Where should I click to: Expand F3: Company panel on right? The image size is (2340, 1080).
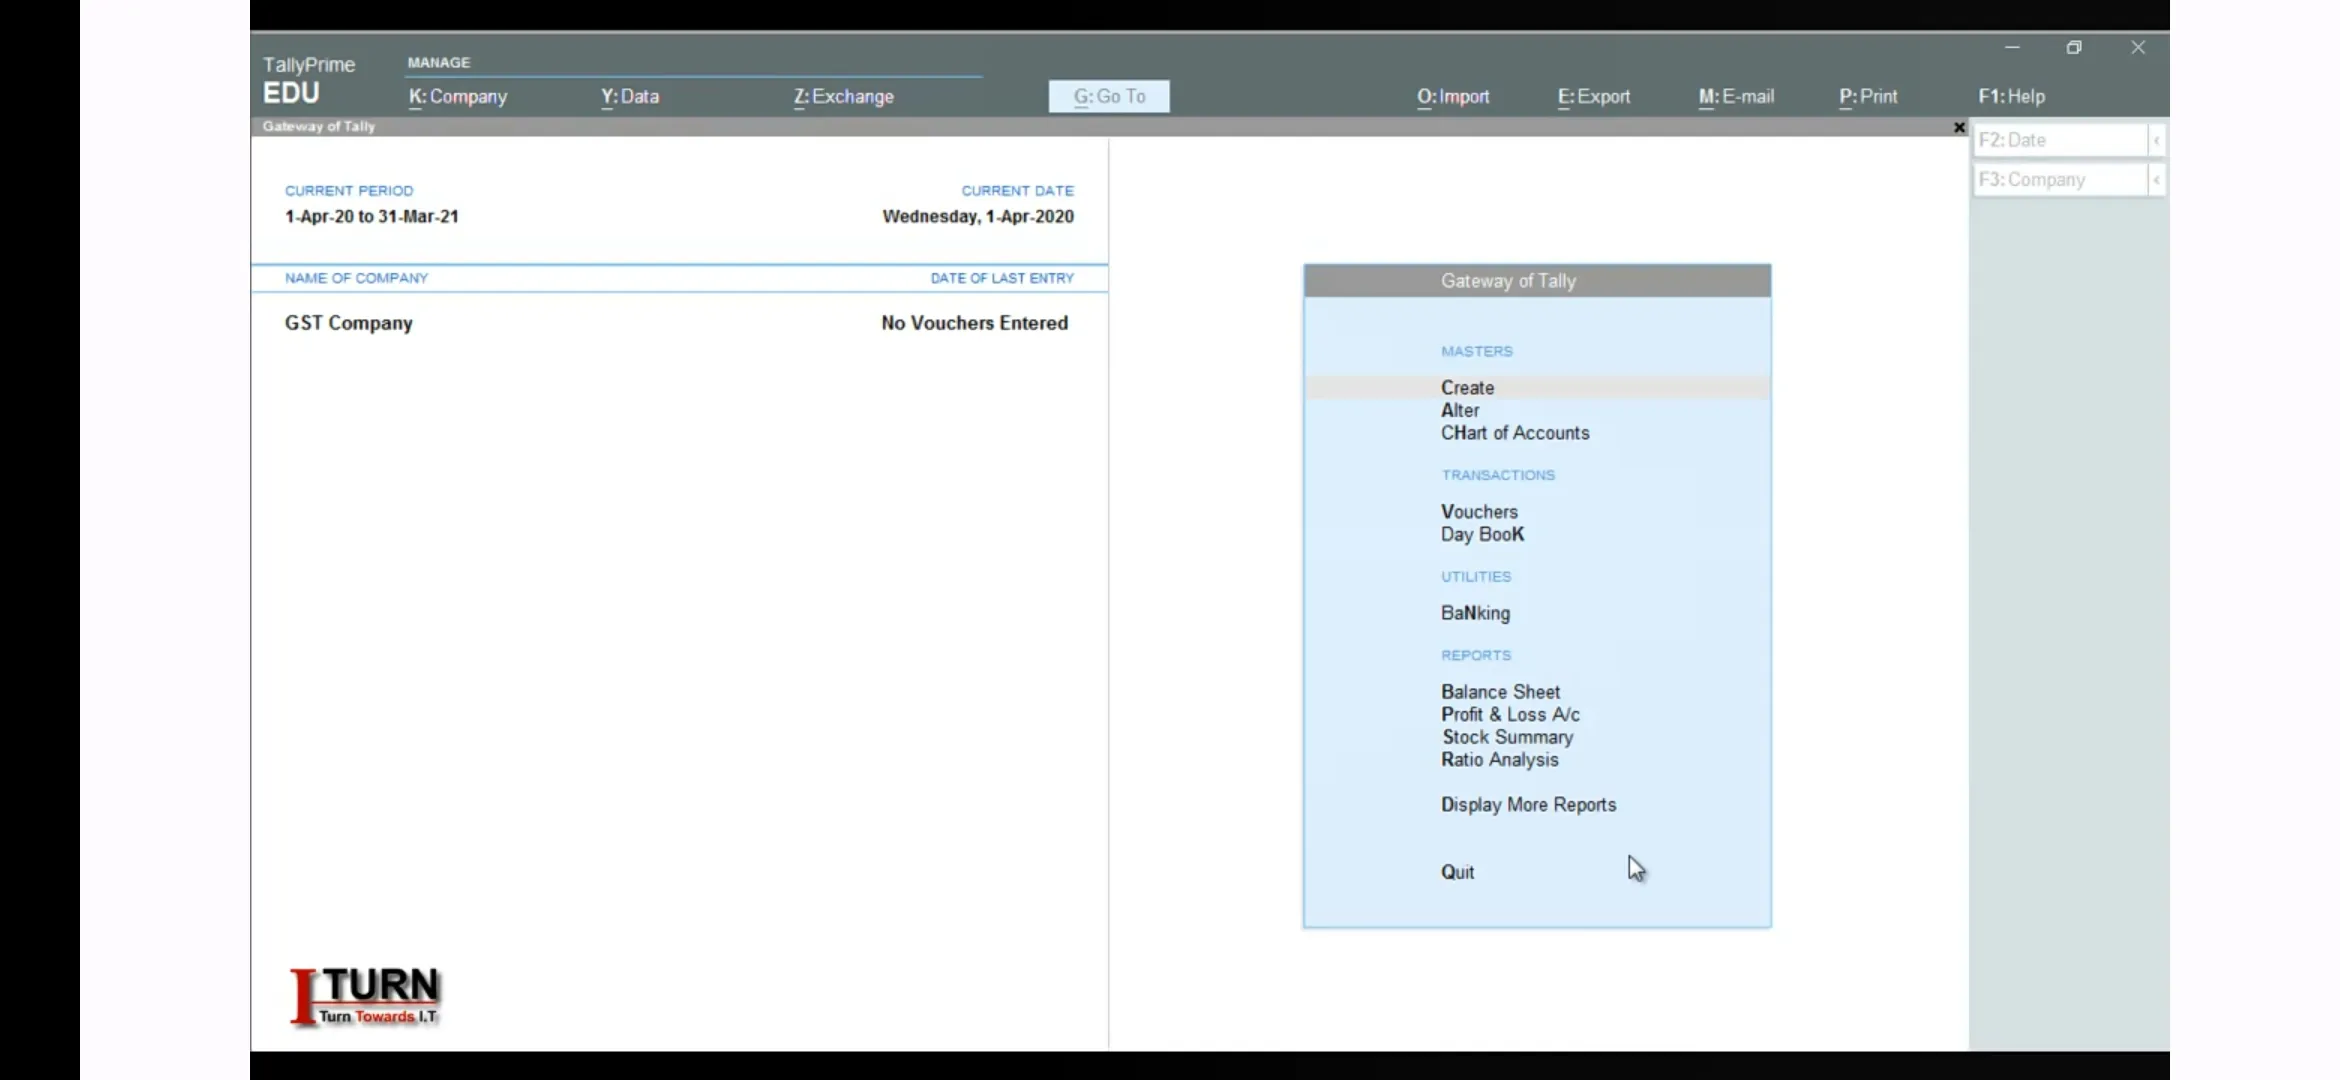point(2158,178)
